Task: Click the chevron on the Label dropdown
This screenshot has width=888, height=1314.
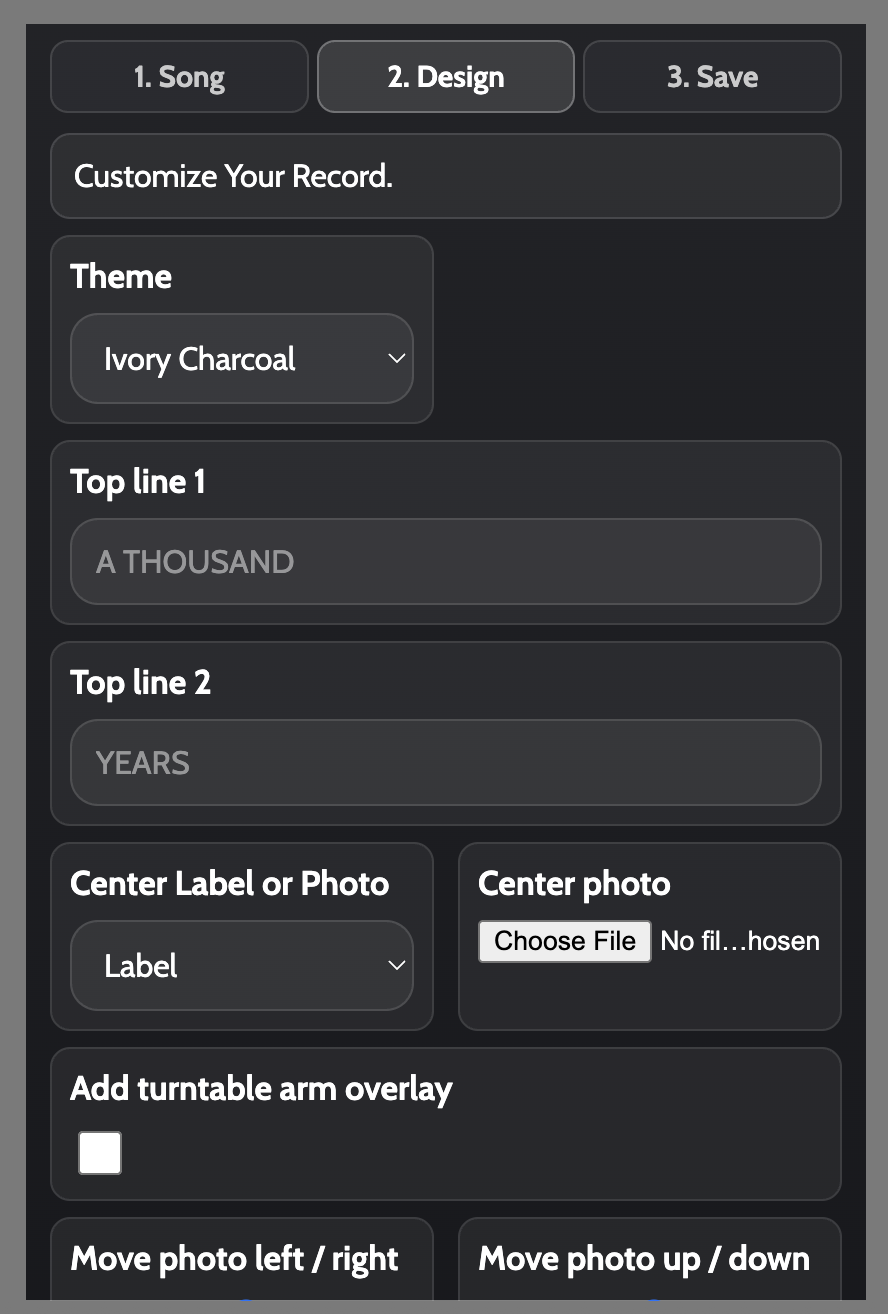Action: pos(397,966)
